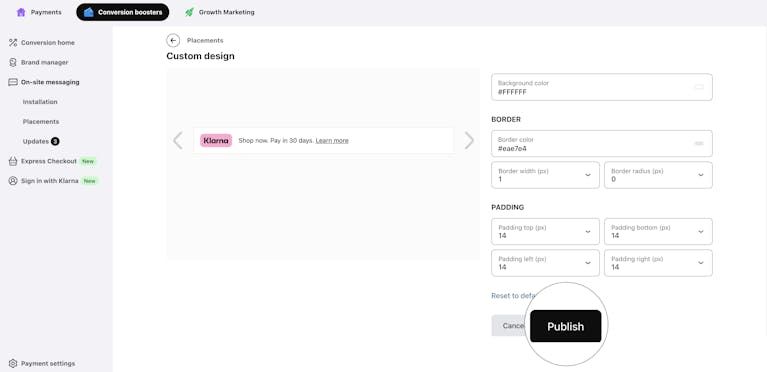The height and width of the screenshot is (372, 767).
Task: Open Installation submenu item
Action: click(x=40, y=102)
